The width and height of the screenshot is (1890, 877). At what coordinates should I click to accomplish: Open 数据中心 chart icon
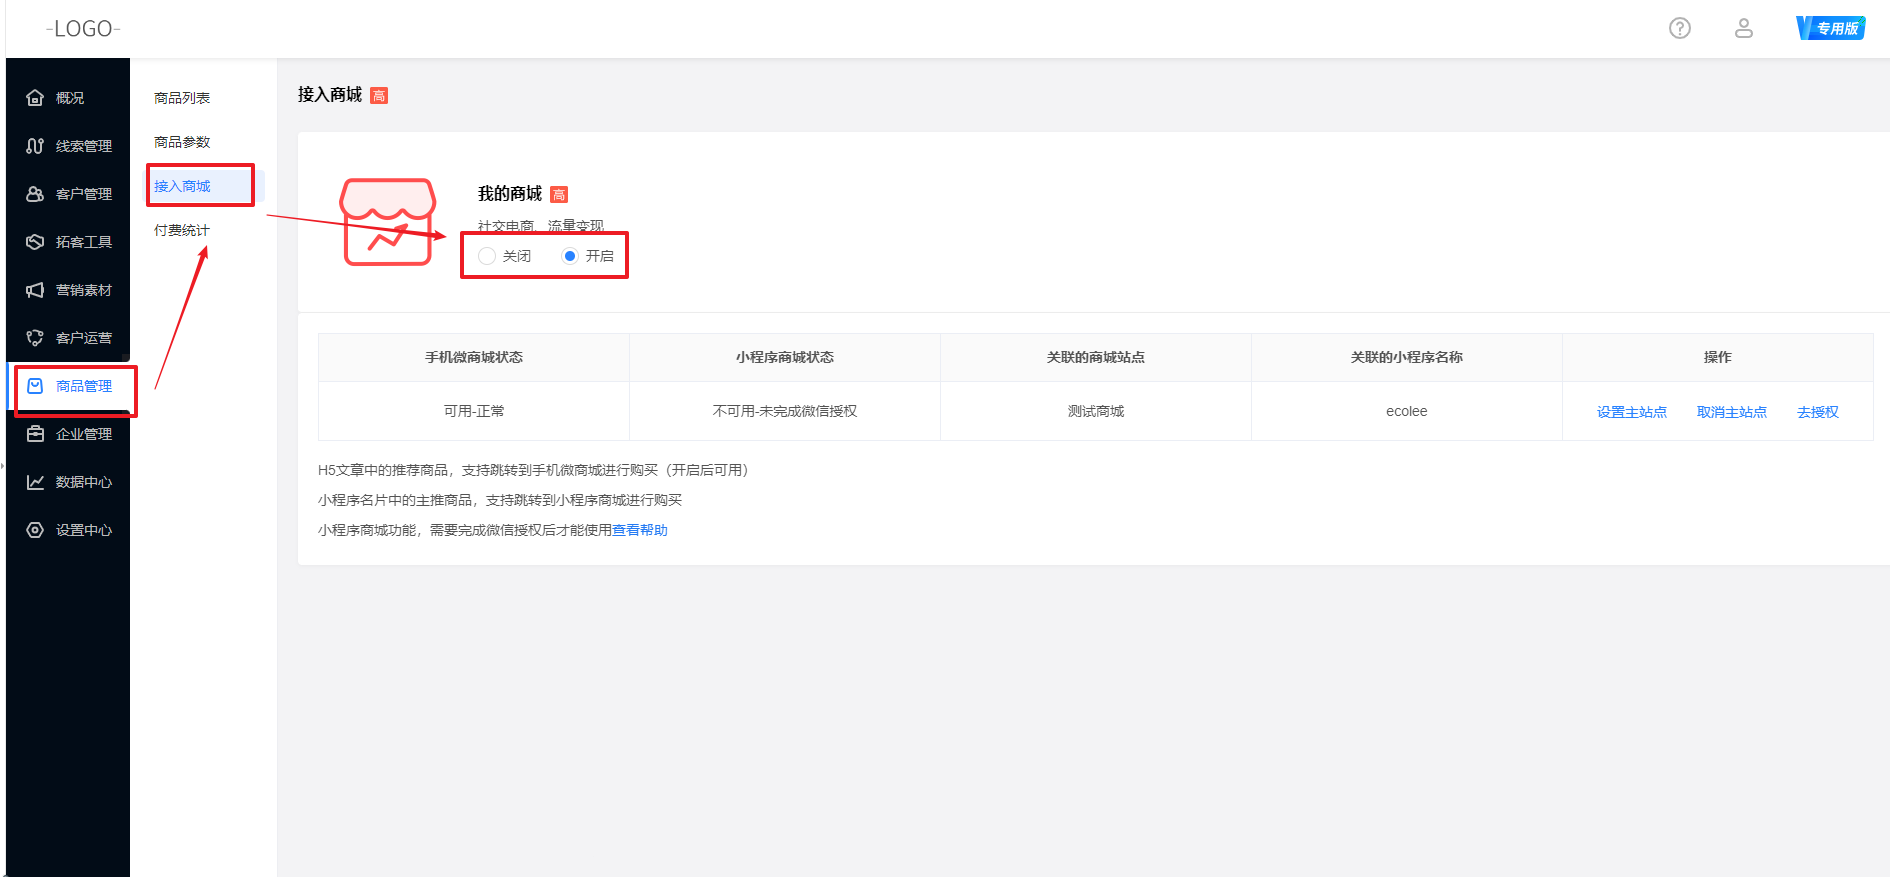click(x=35, y=482)
